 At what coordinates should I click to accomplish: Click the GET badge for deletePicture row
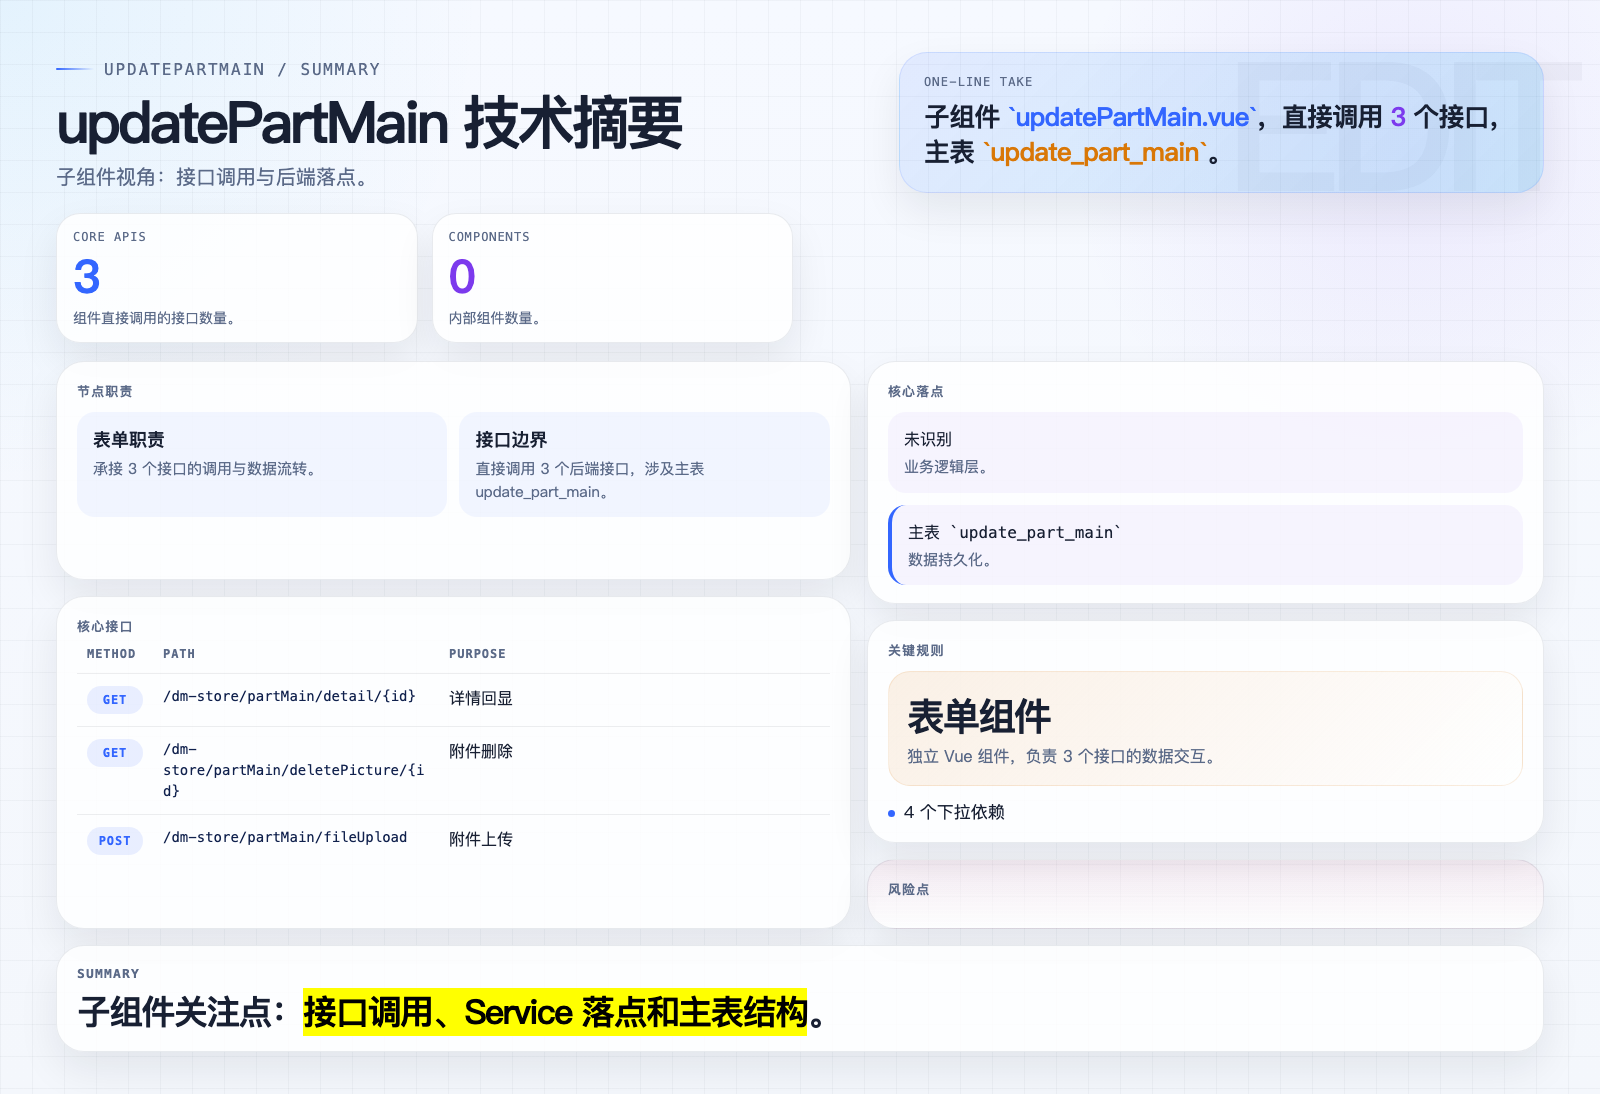(115, 753)
